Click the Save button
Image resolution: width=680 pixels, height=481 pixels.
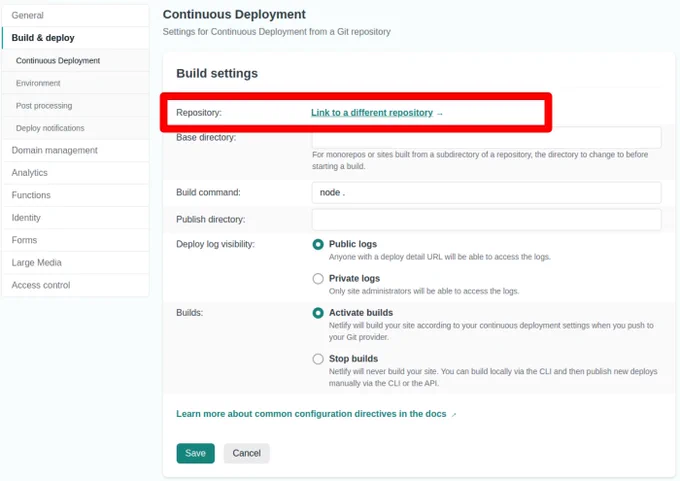195,453
